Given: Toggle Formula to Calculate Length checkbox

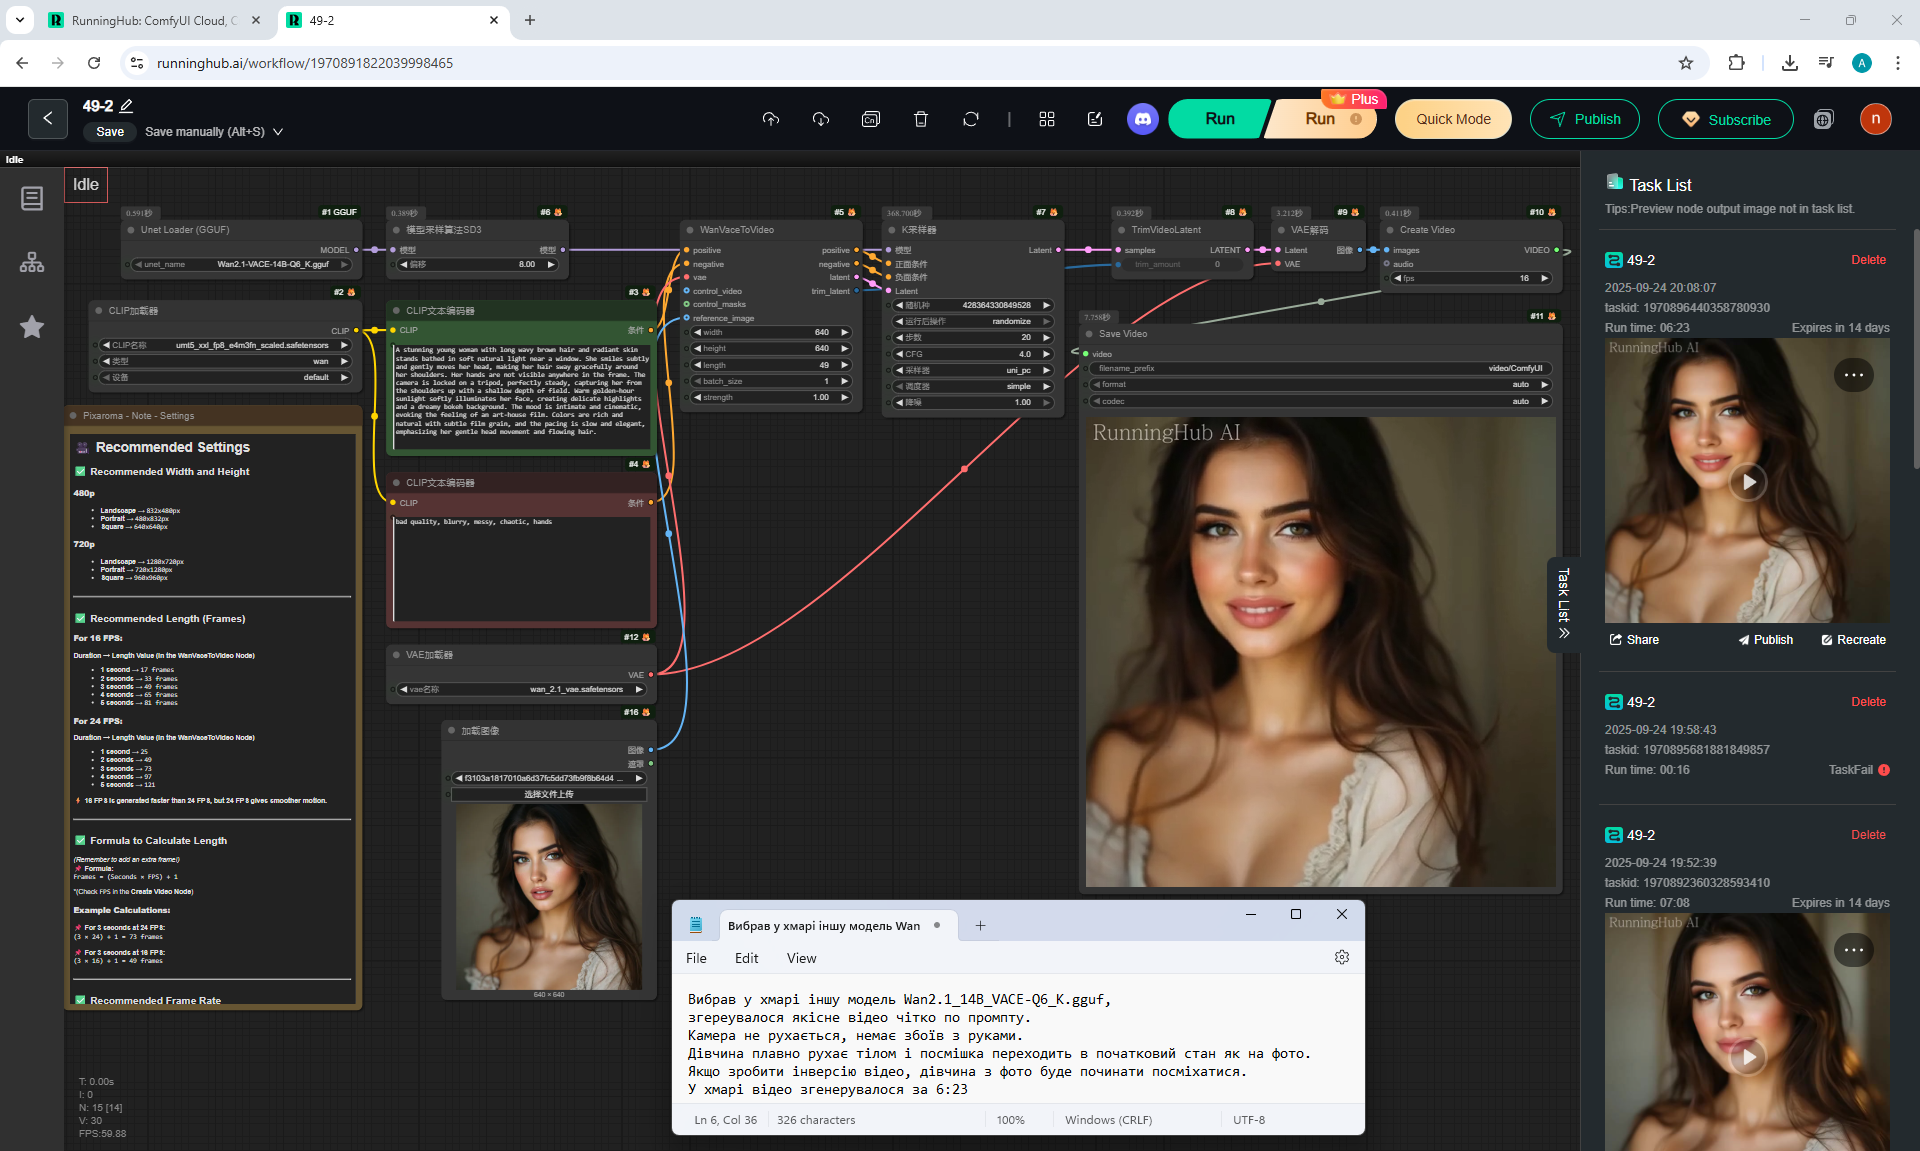Looking at the screenshot, I should click(x=81, y=840).
